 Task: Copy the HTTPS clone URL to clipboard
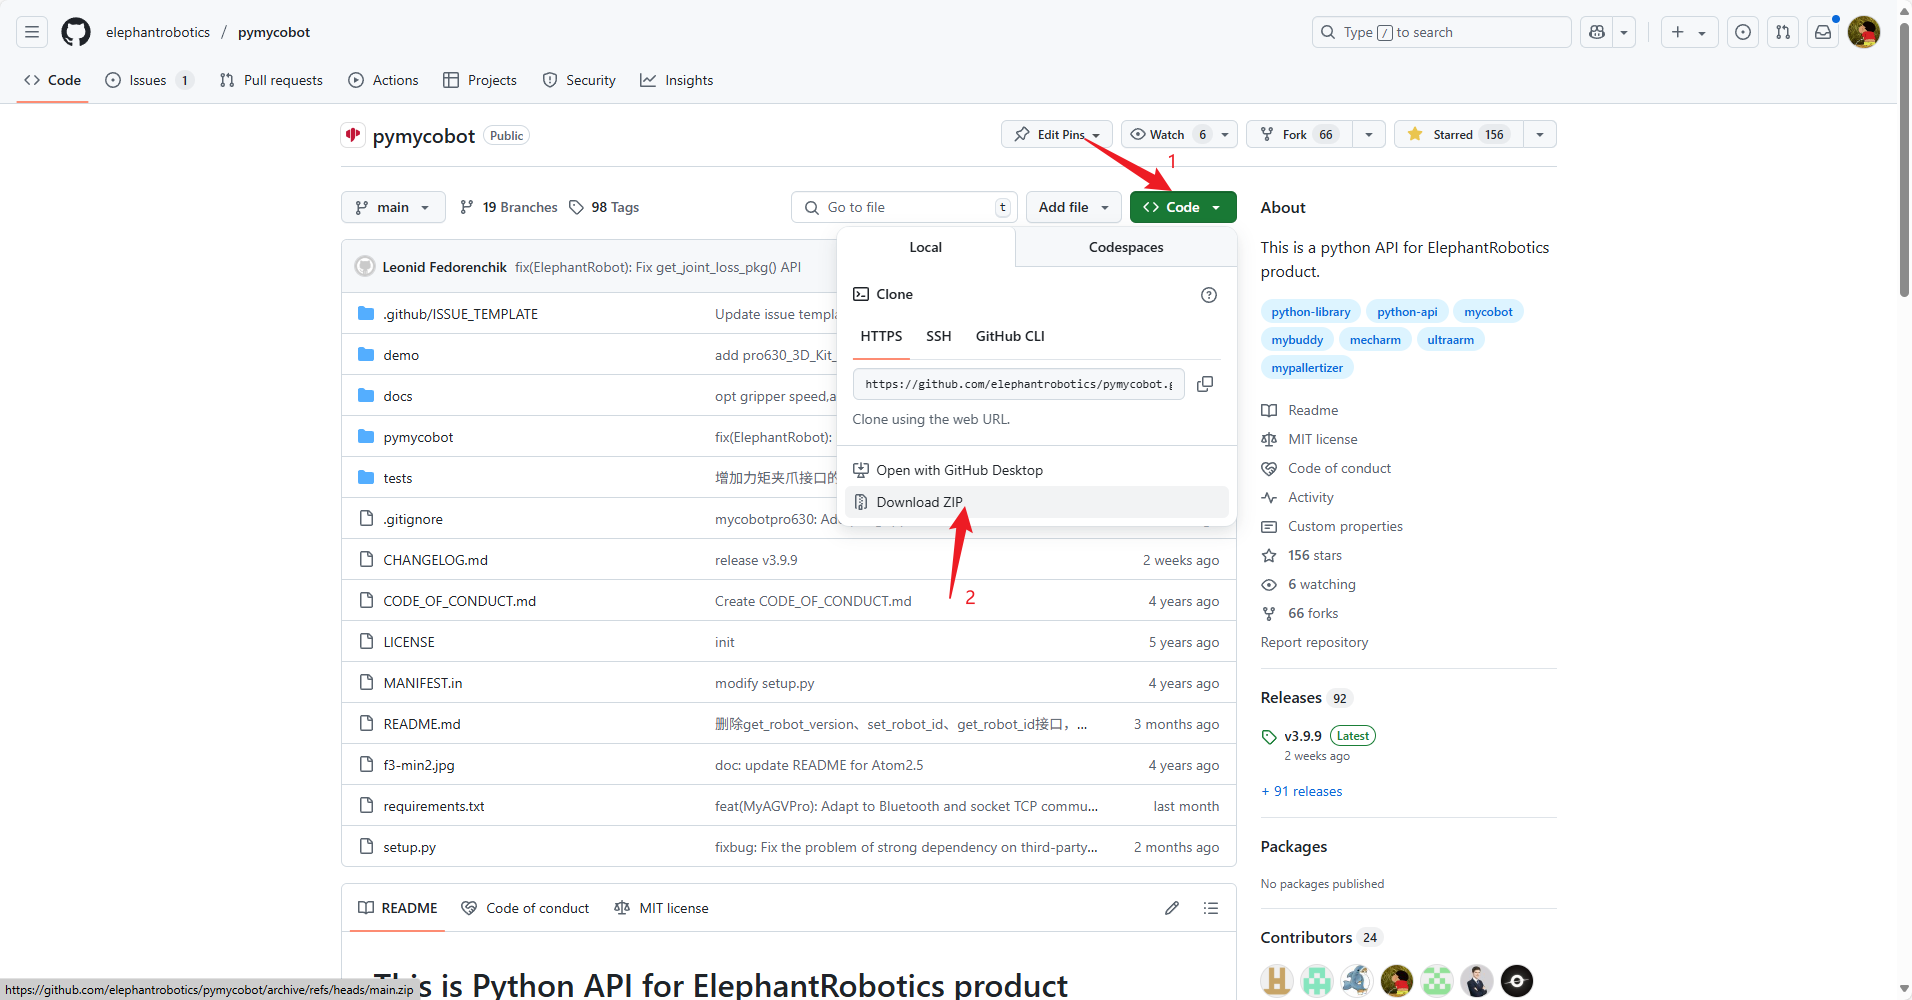[1205, 384]
